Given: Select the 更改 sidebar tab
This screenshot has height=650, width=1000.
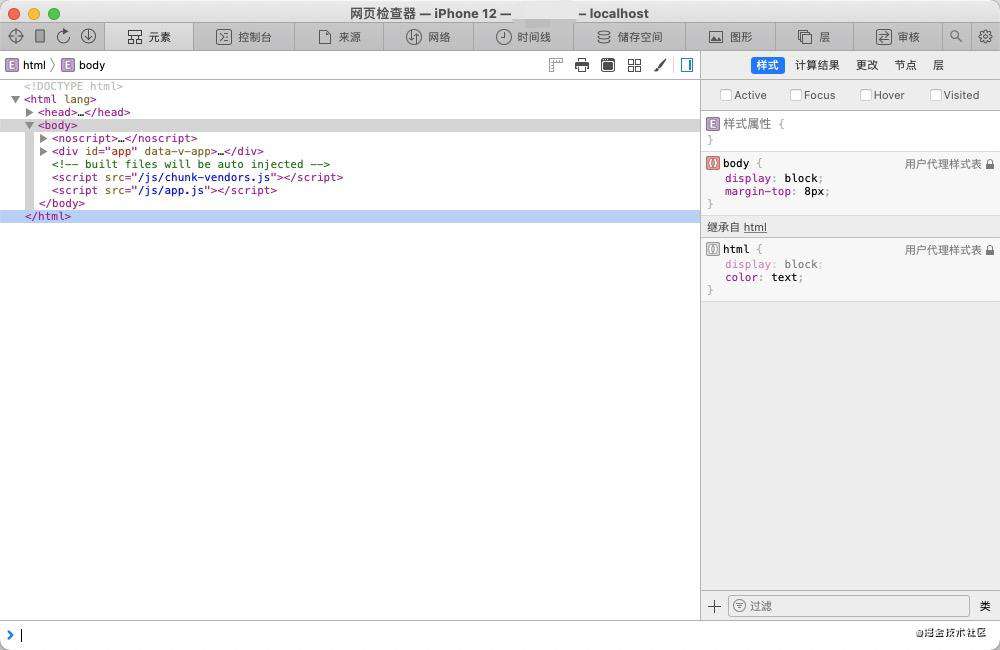Looking at the screenshot, I should [x=867, y=65].
